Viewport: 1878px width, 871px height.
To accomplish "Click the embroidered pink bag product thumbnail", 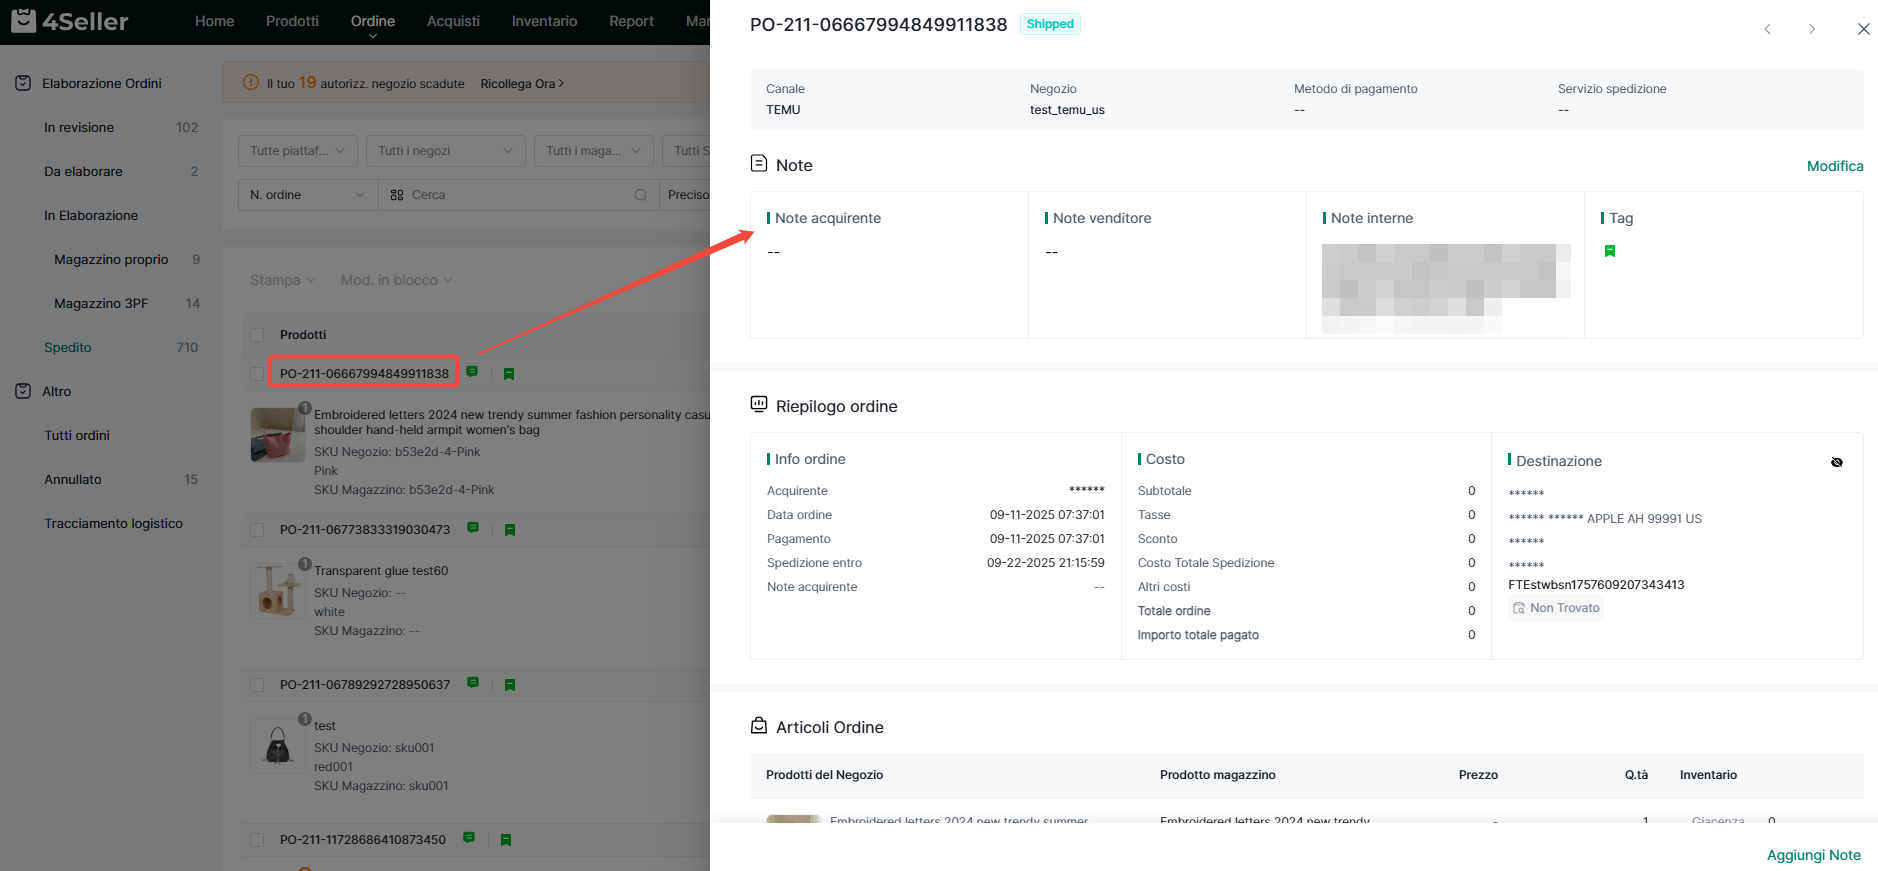I will pyautogui.click(x=277, y=435).
